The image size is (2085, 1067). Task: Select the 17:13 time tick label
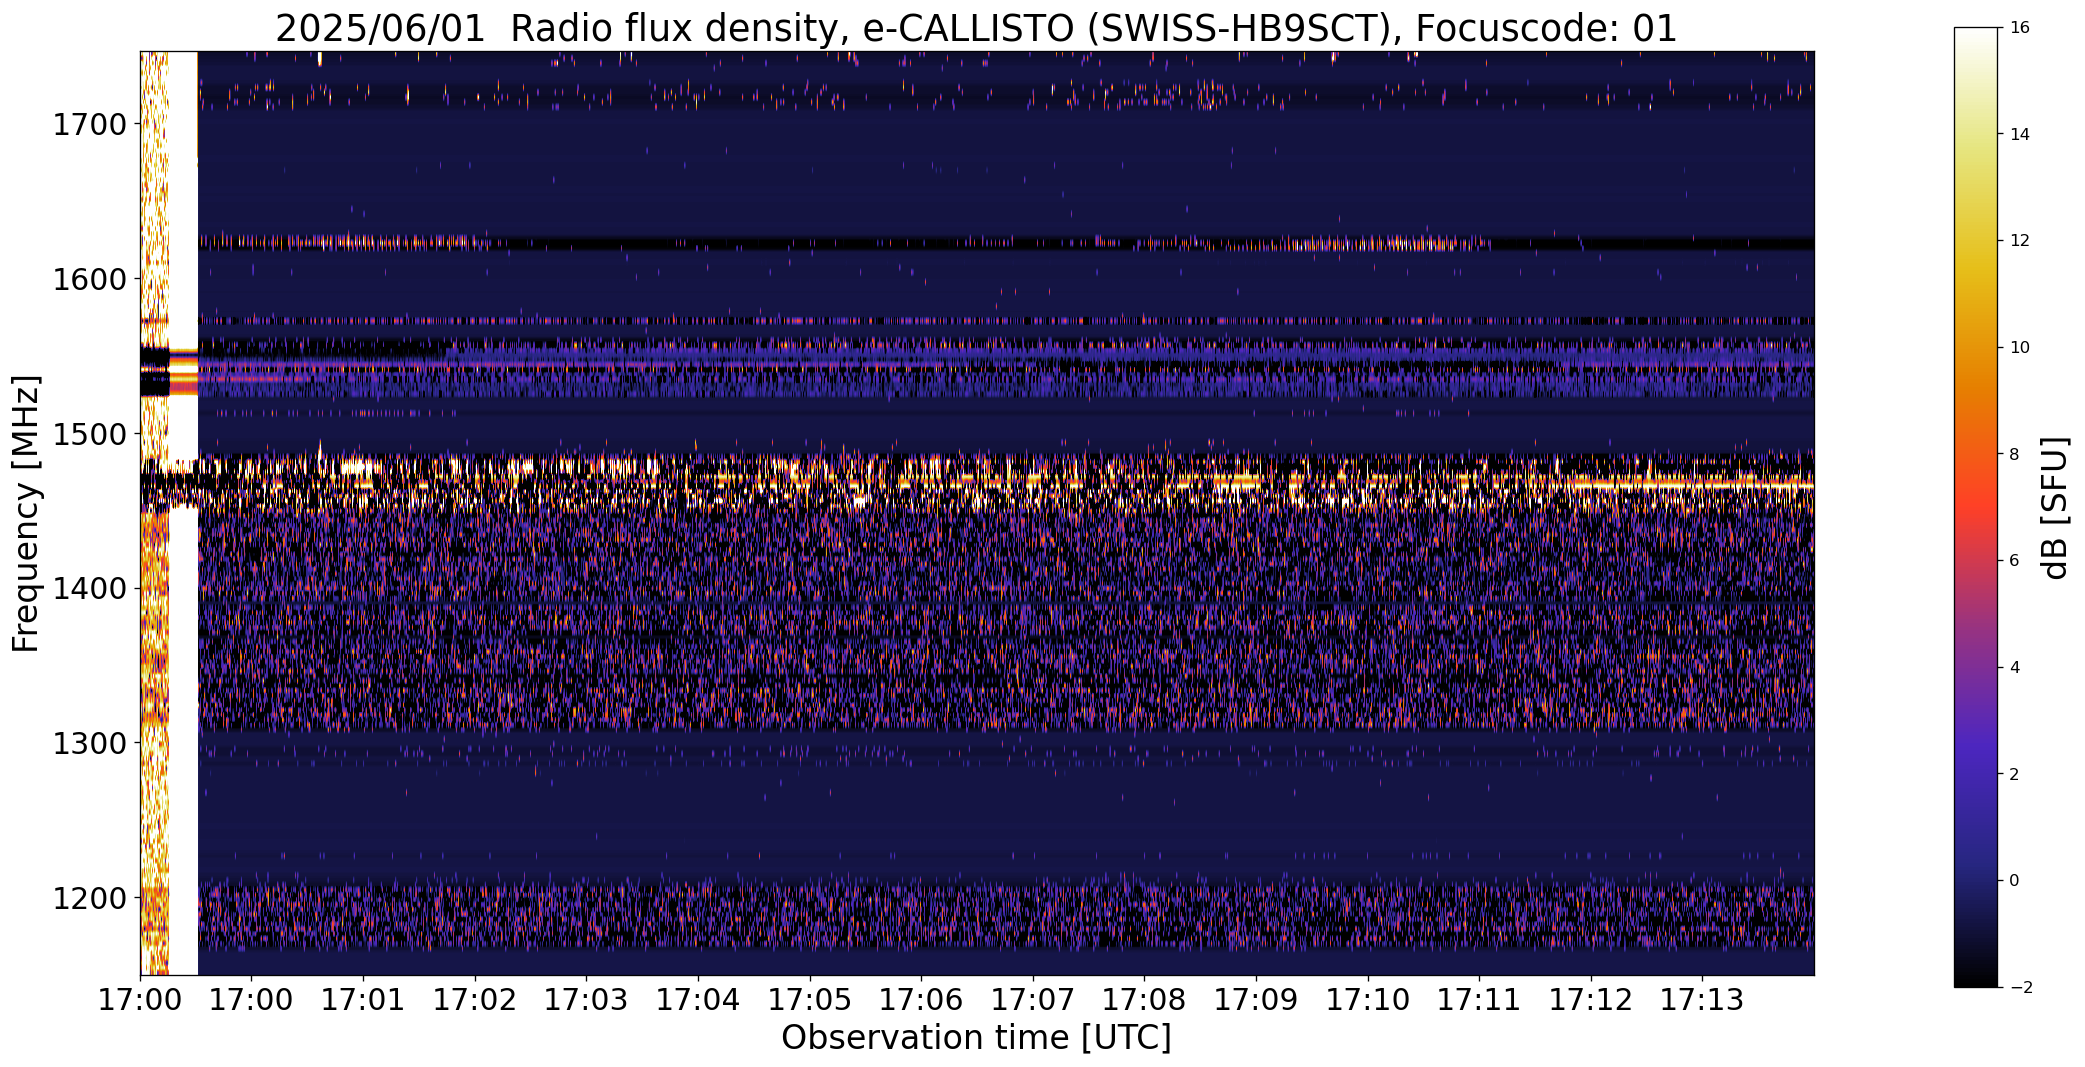click(x=1702, y=1000)
